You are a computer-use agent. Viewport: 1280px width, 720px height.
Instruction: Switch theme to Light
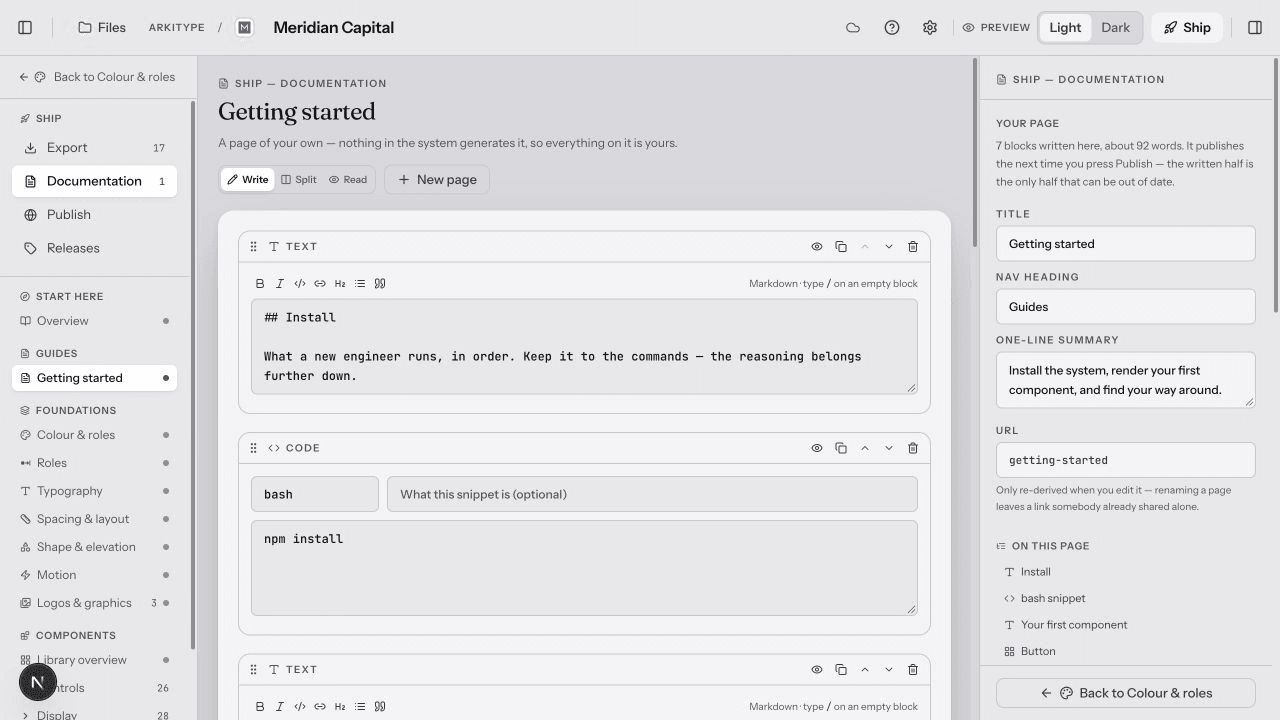click(x=1065, y=28)
